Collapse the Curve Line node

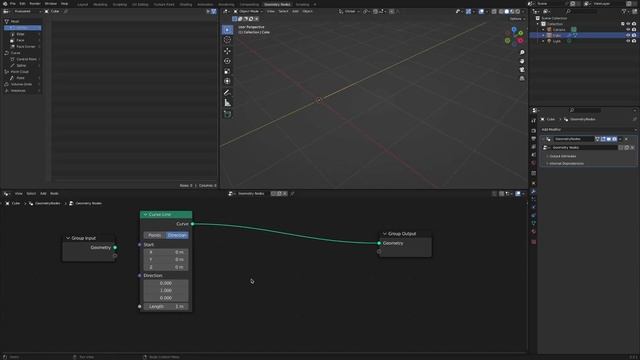pyautogui.click(x=145, y=215)
